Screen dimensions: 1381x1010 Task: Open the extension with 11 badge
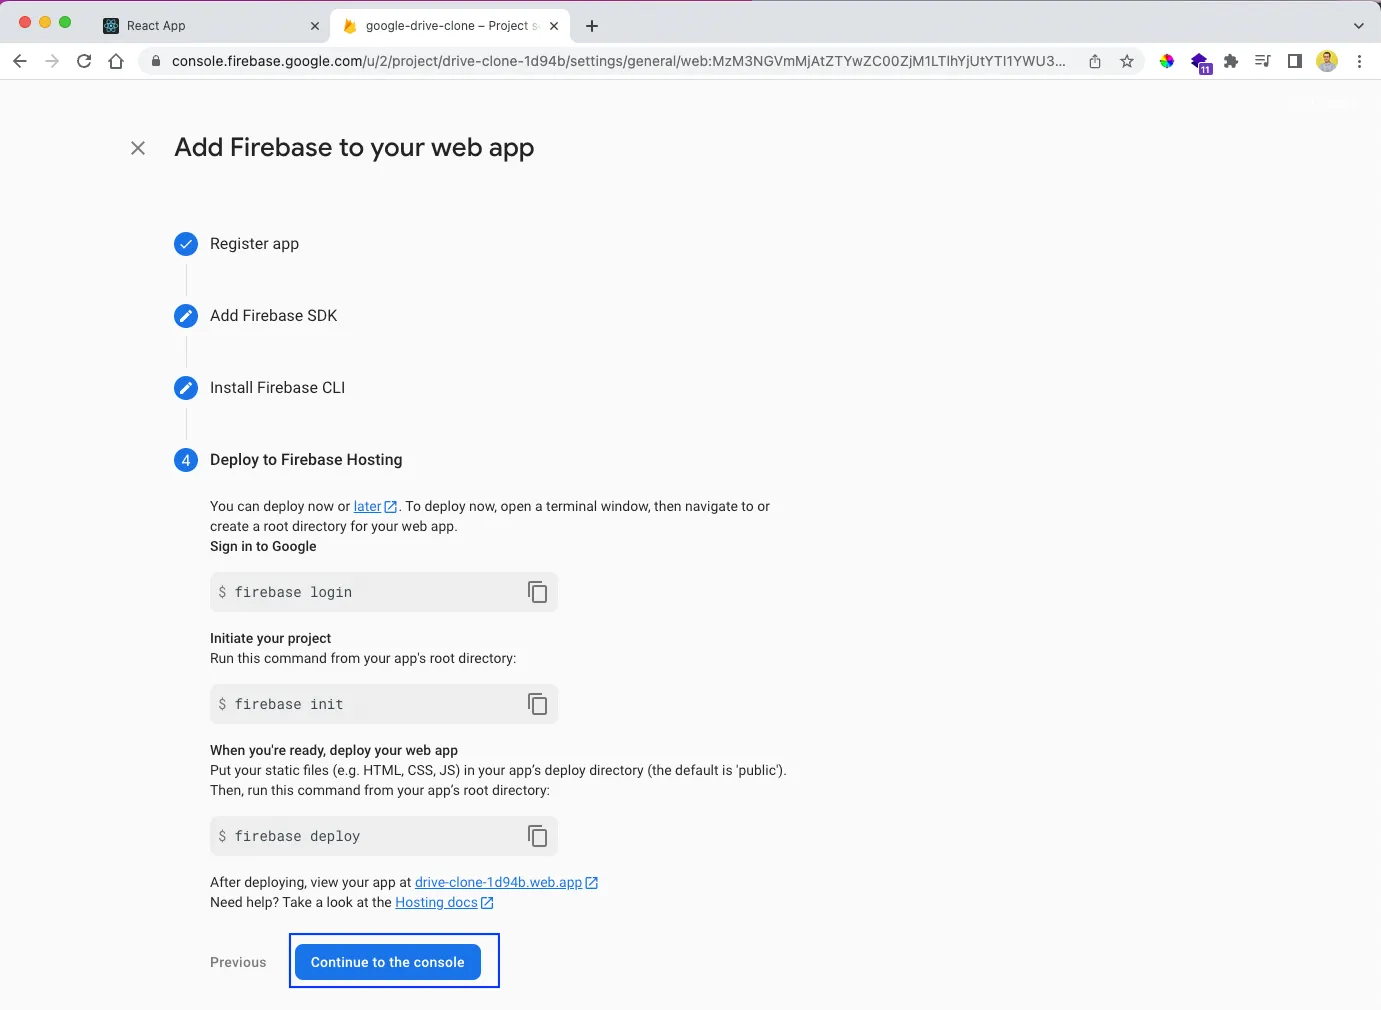pos(1200,63)
